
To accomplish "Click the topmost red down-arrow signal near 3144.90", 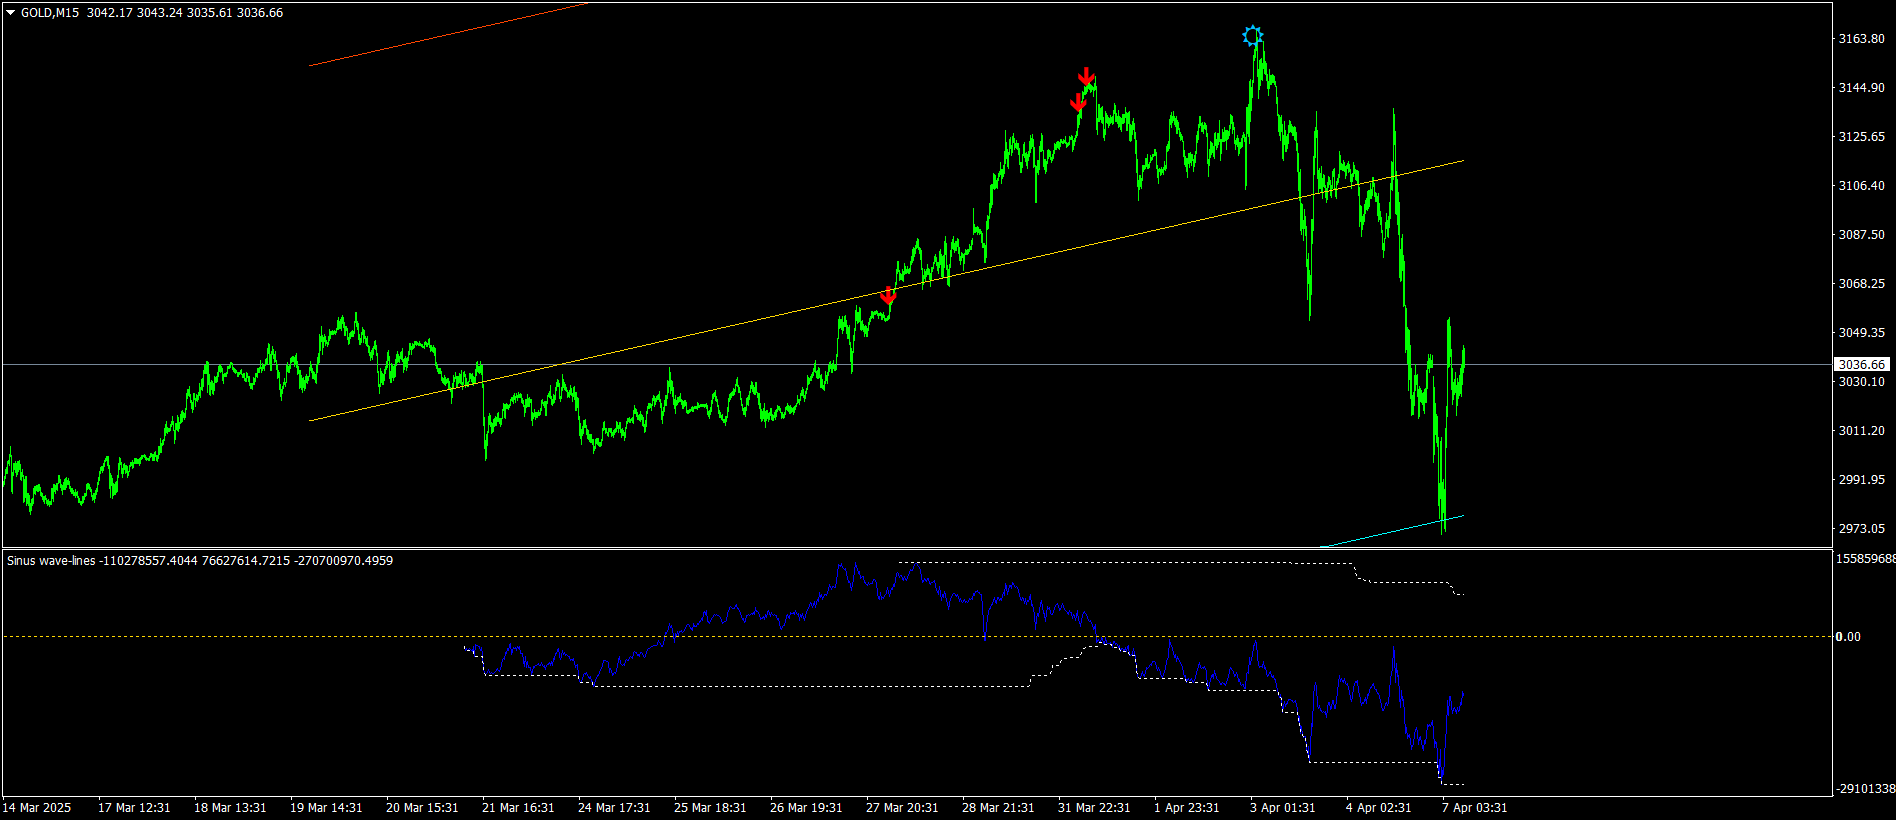I will pos(1086,77).
